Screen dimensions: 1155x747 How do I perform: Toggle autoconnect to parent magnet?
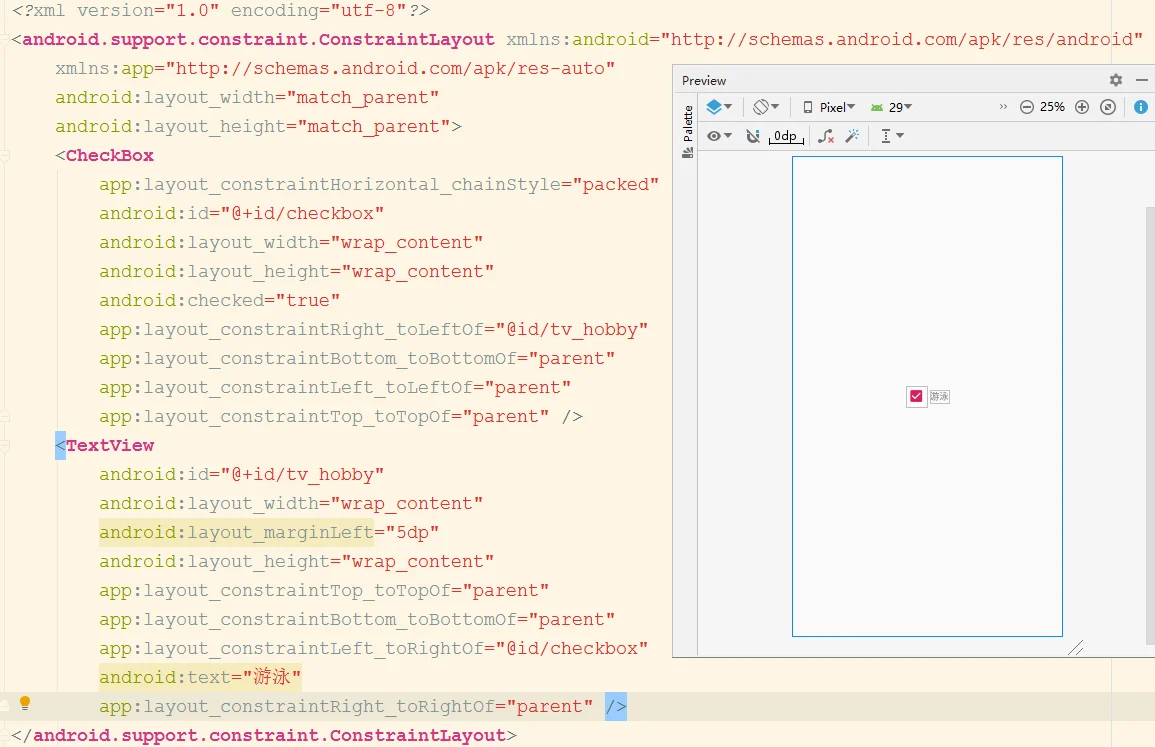[752, 136]
